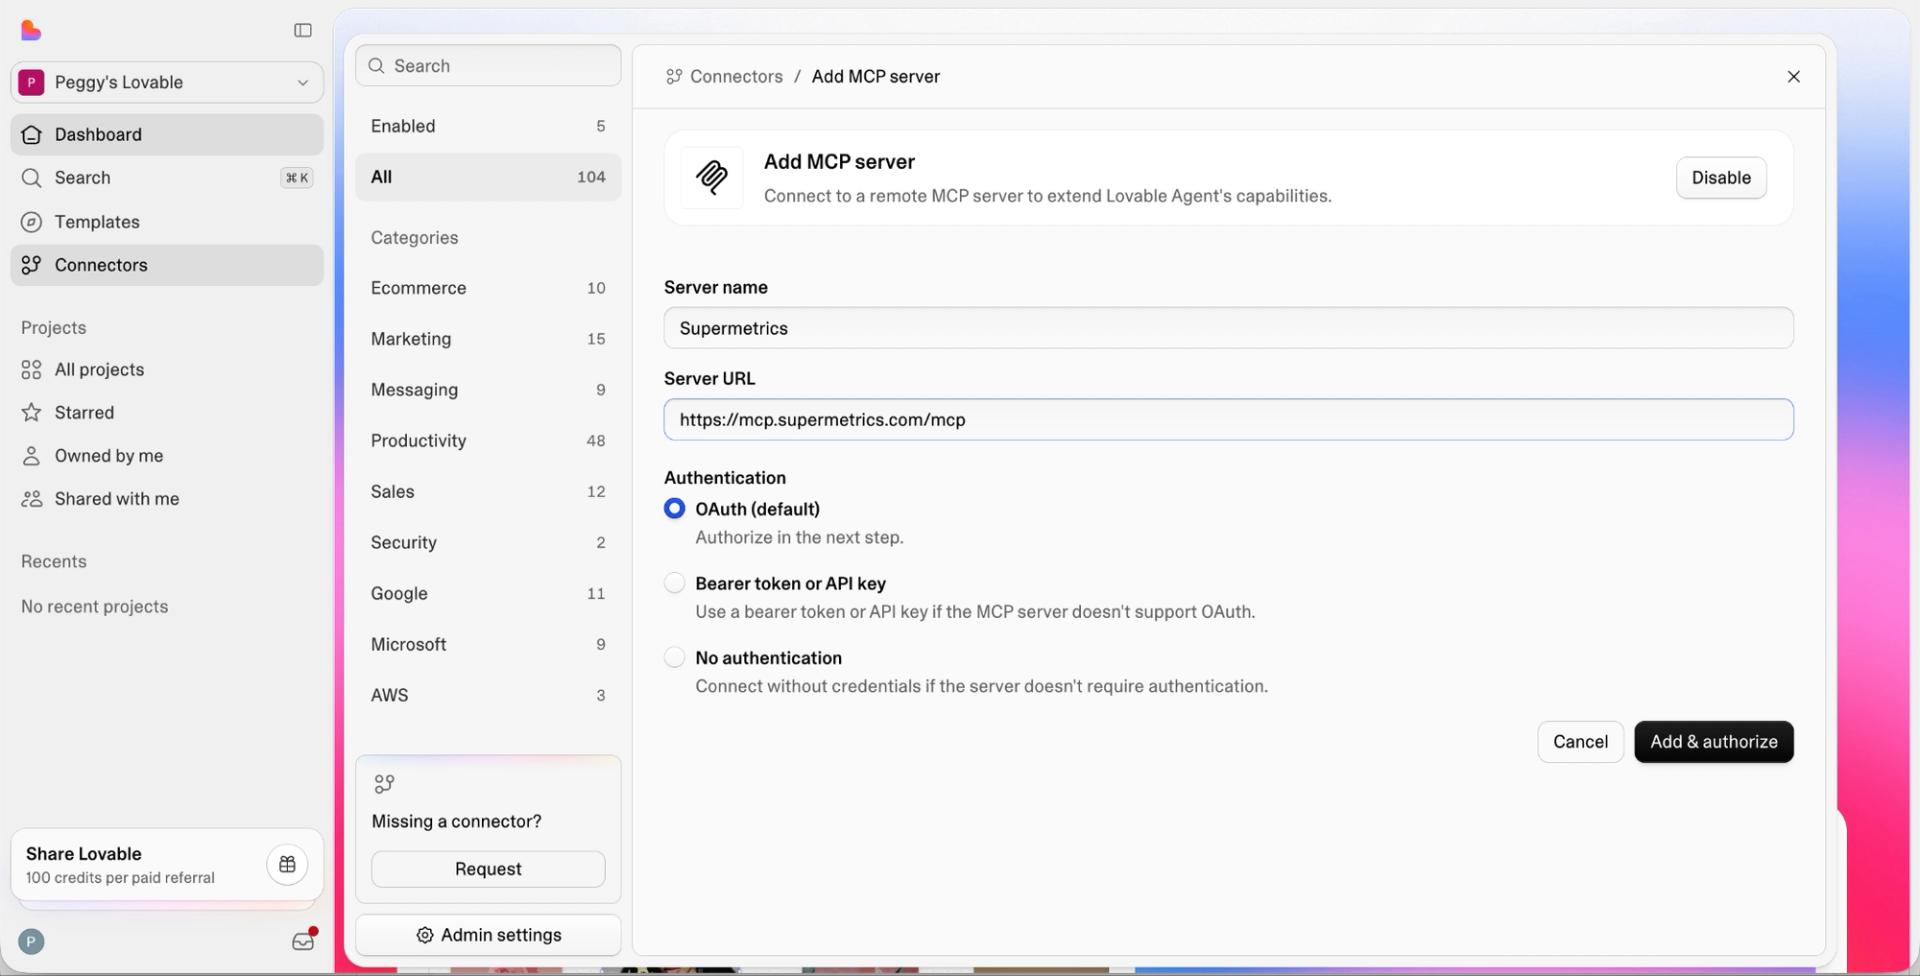The image size is (1920, 976).
Task: Filter by Ecommerce category
Action: (488, 288)
